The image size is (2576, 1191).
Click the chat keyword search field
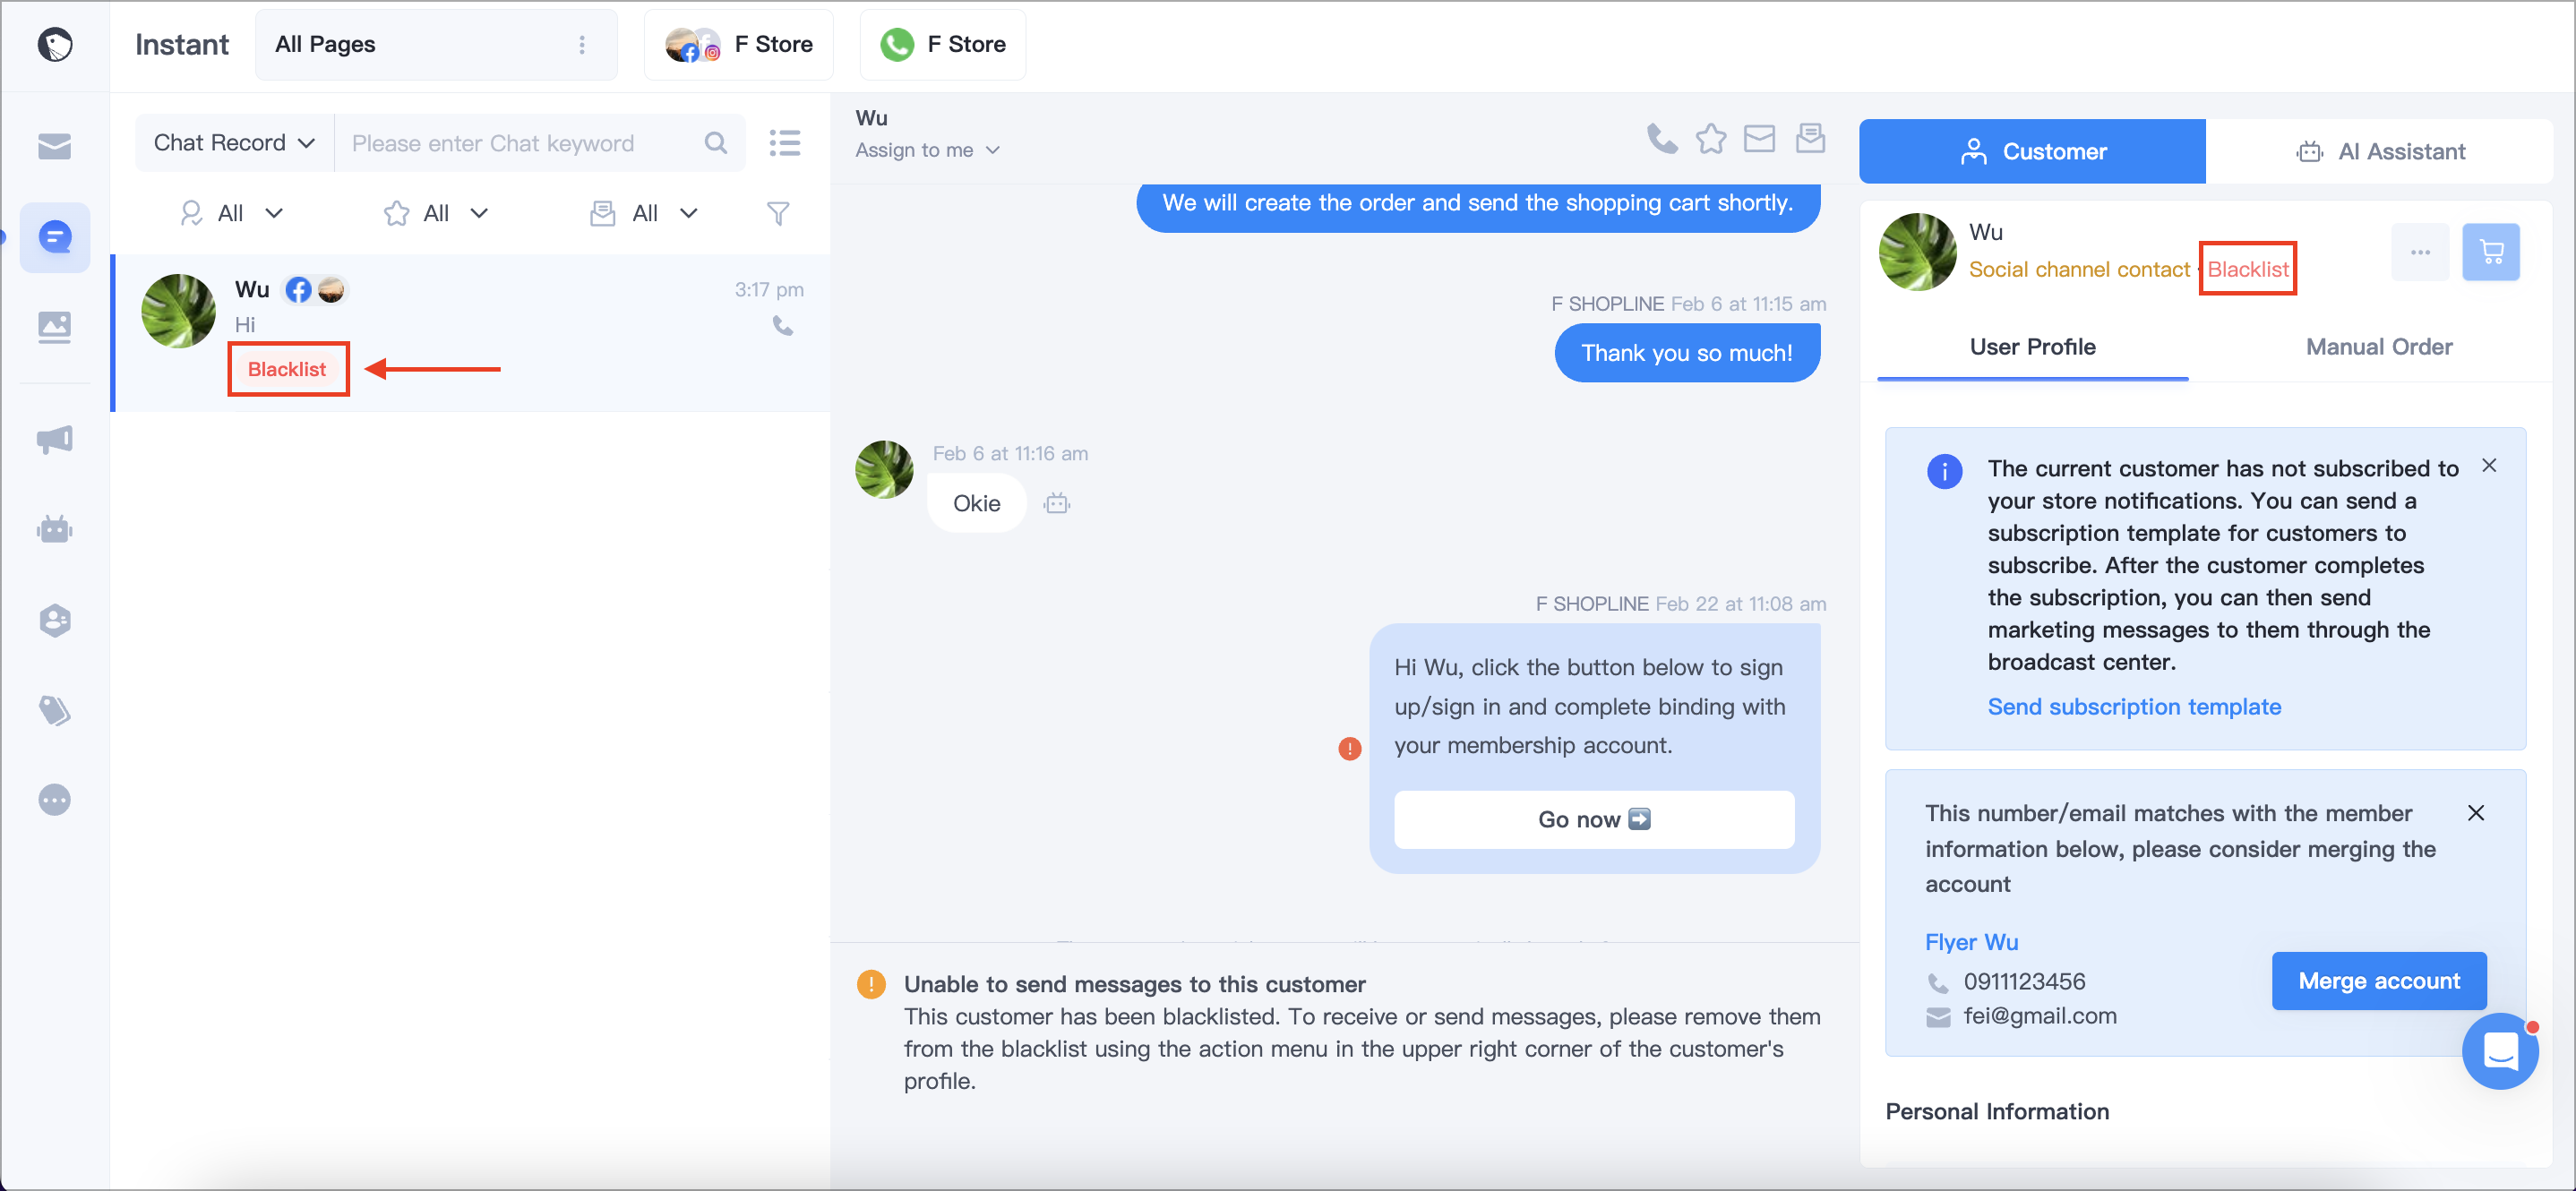[521, 143]
